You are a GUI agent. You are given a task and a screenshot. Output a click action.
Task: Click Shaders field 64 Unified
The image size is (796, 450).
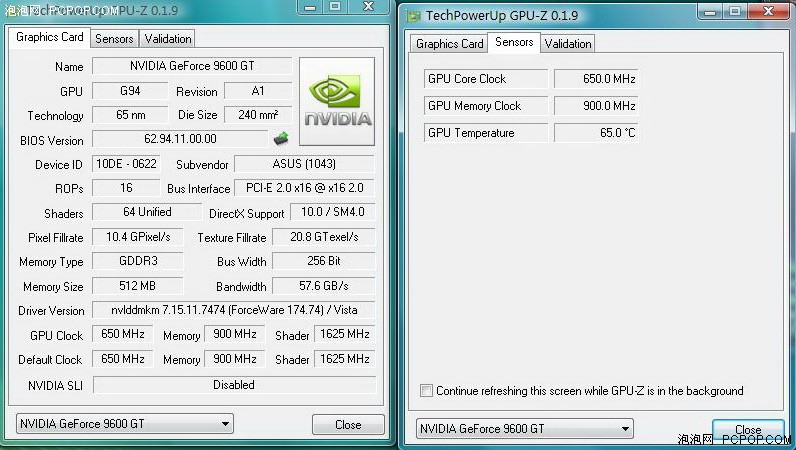[x=147, y=212]
